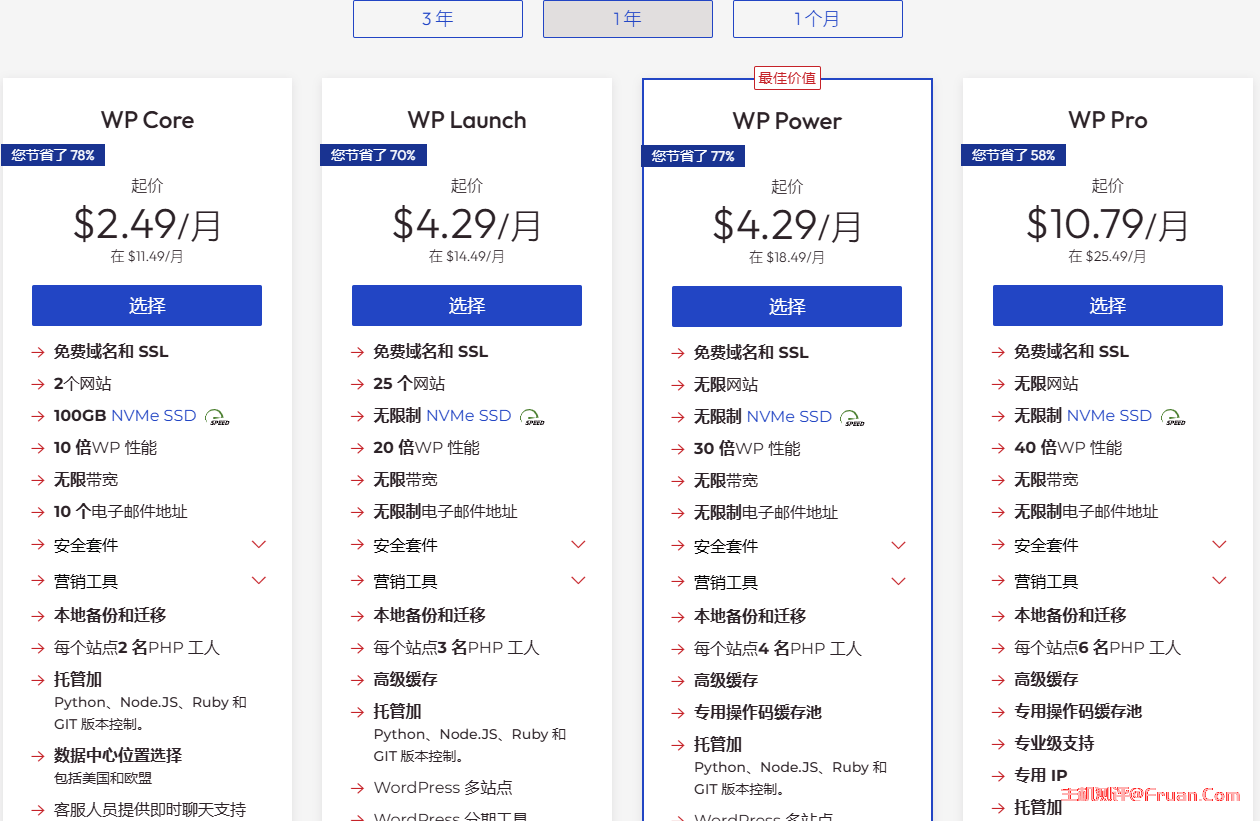1260x821 pixels.
Task: Open NVMe SSD link in WP Launch
Action: 469,416
